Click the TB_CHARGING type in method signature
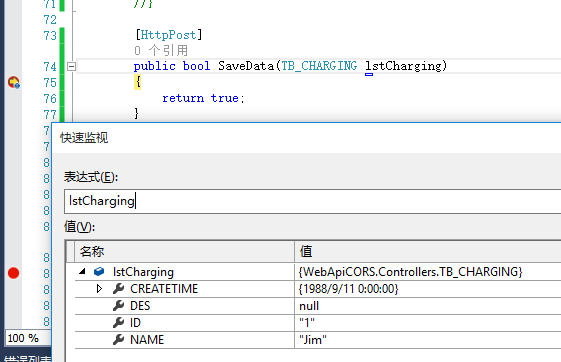This screenshot has height=362, width=561. 319,66
